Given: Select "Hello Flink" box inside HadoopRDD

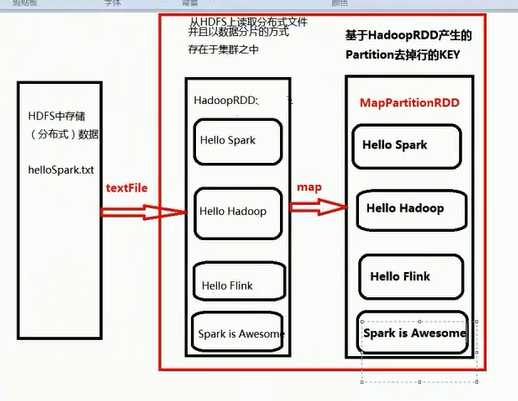Looking at the screenshot, I should click(x=239, y=281).
